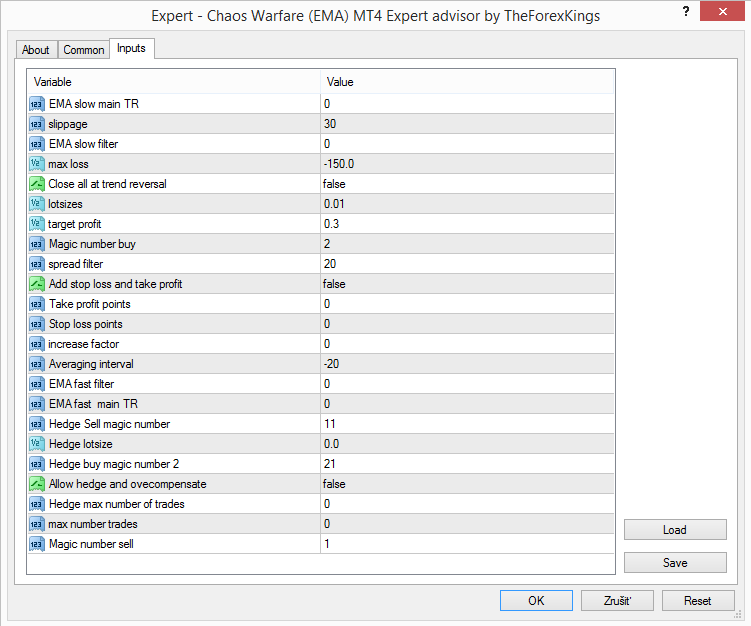Click the integer icon beside spread filter
This screenshot has height=626, width=751.
tap(37, 264)
